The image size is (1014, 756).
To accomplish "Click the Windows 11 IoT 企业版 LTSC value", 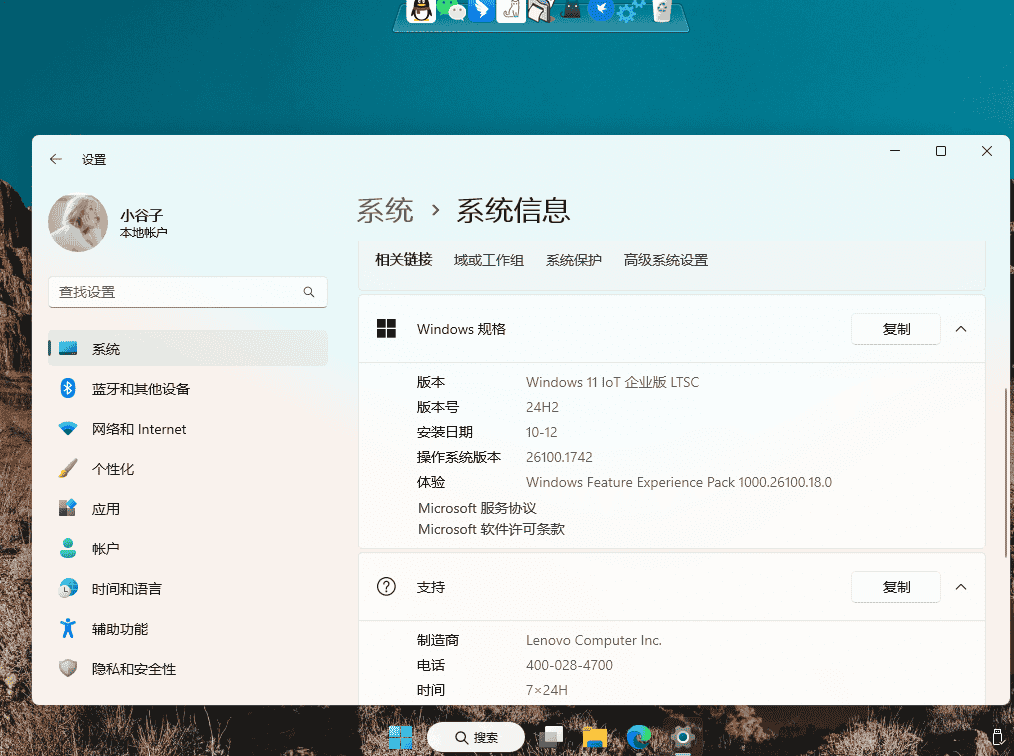I will [x=612, y=382].
